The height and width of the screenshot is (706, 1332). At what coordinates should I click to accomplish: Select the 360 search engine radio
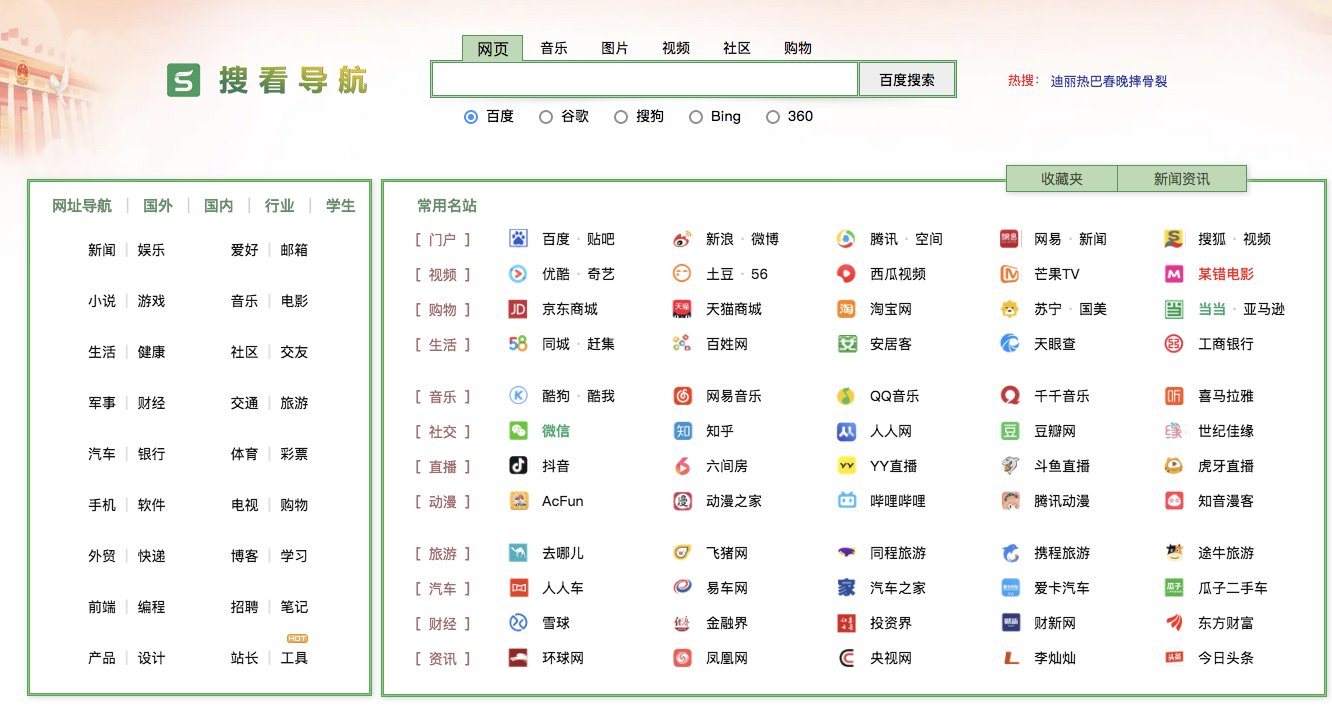pos(772,117)
